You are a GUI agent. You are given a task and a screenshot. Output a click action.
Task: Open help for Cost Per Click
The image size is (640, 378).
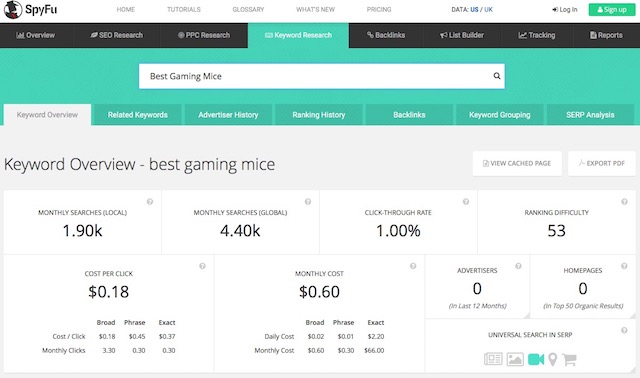(202, 266)
